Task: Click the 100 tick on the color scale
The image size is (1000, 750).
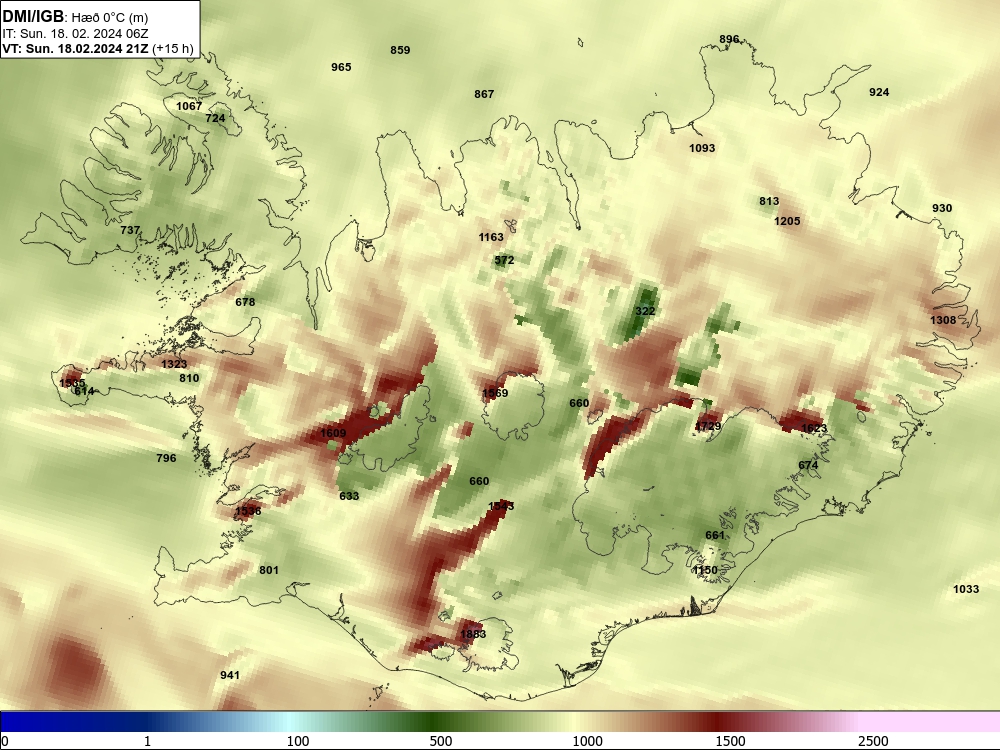Action: (x=298, y=741)
